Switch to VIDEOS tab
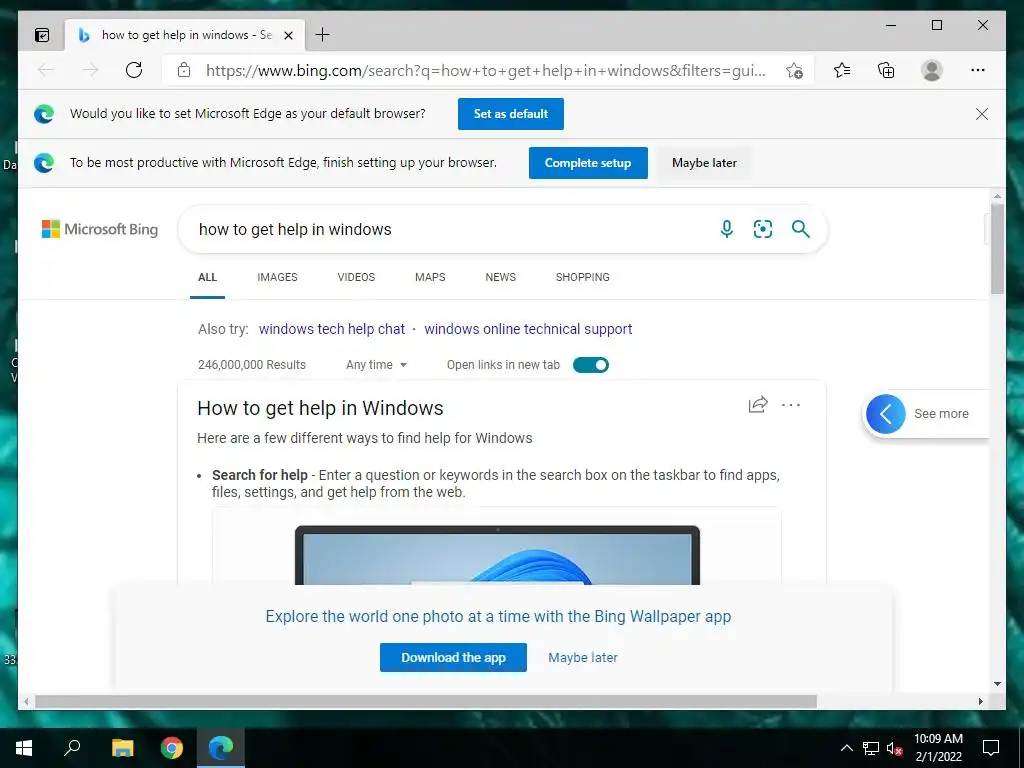The height and width of the screenshot is (768, 1024). pos(356,278)
